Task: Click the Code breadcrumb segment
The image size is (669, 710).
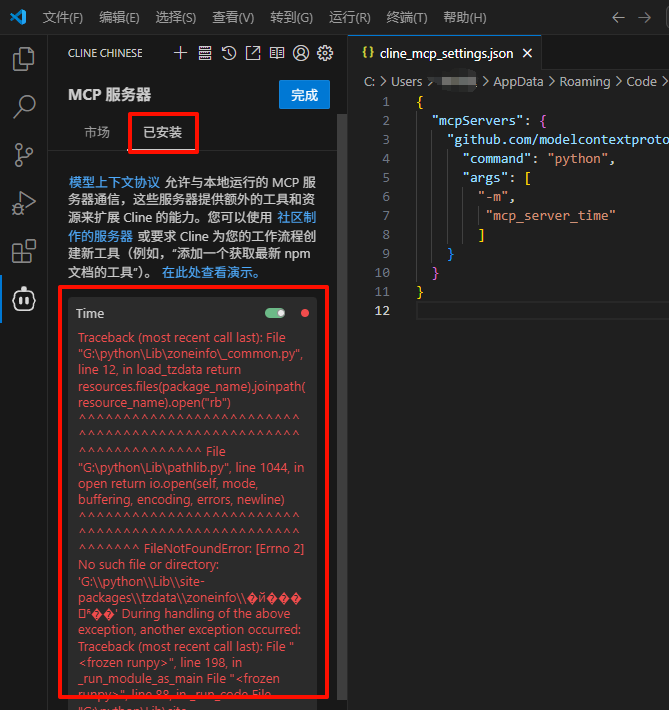Action: point(641,82)
